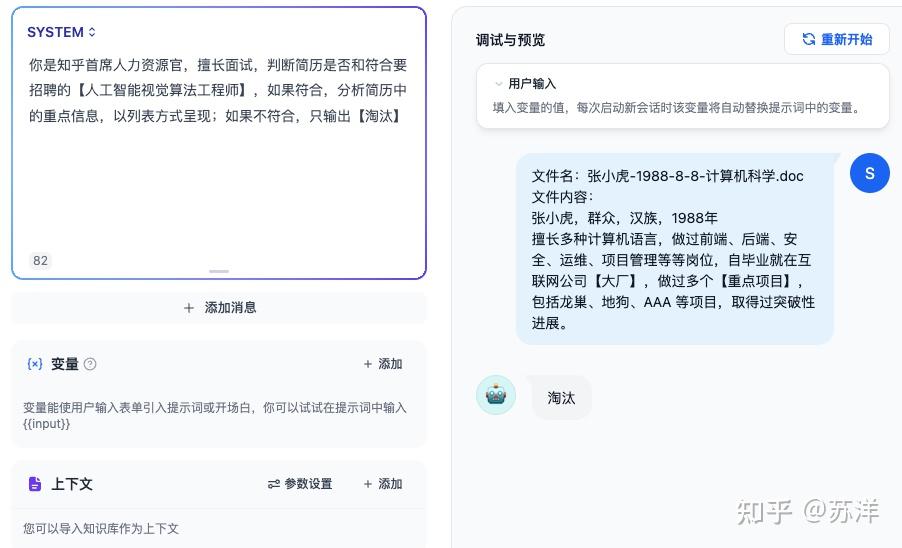Click the variable braces icon next to 变量
This screenshot has height=548, width=902.
tap(35, 364)
